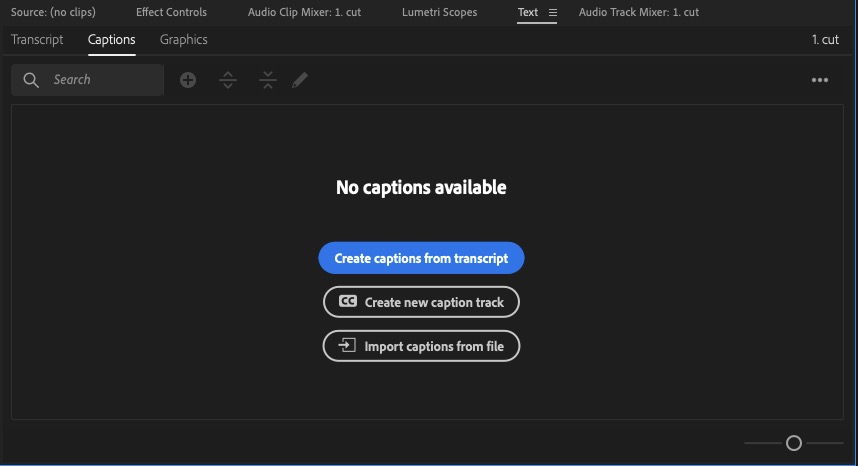Open Audio Track Mixer: 1. cut panel
This screenshot has height=466, width=858.
pos(639,12)
